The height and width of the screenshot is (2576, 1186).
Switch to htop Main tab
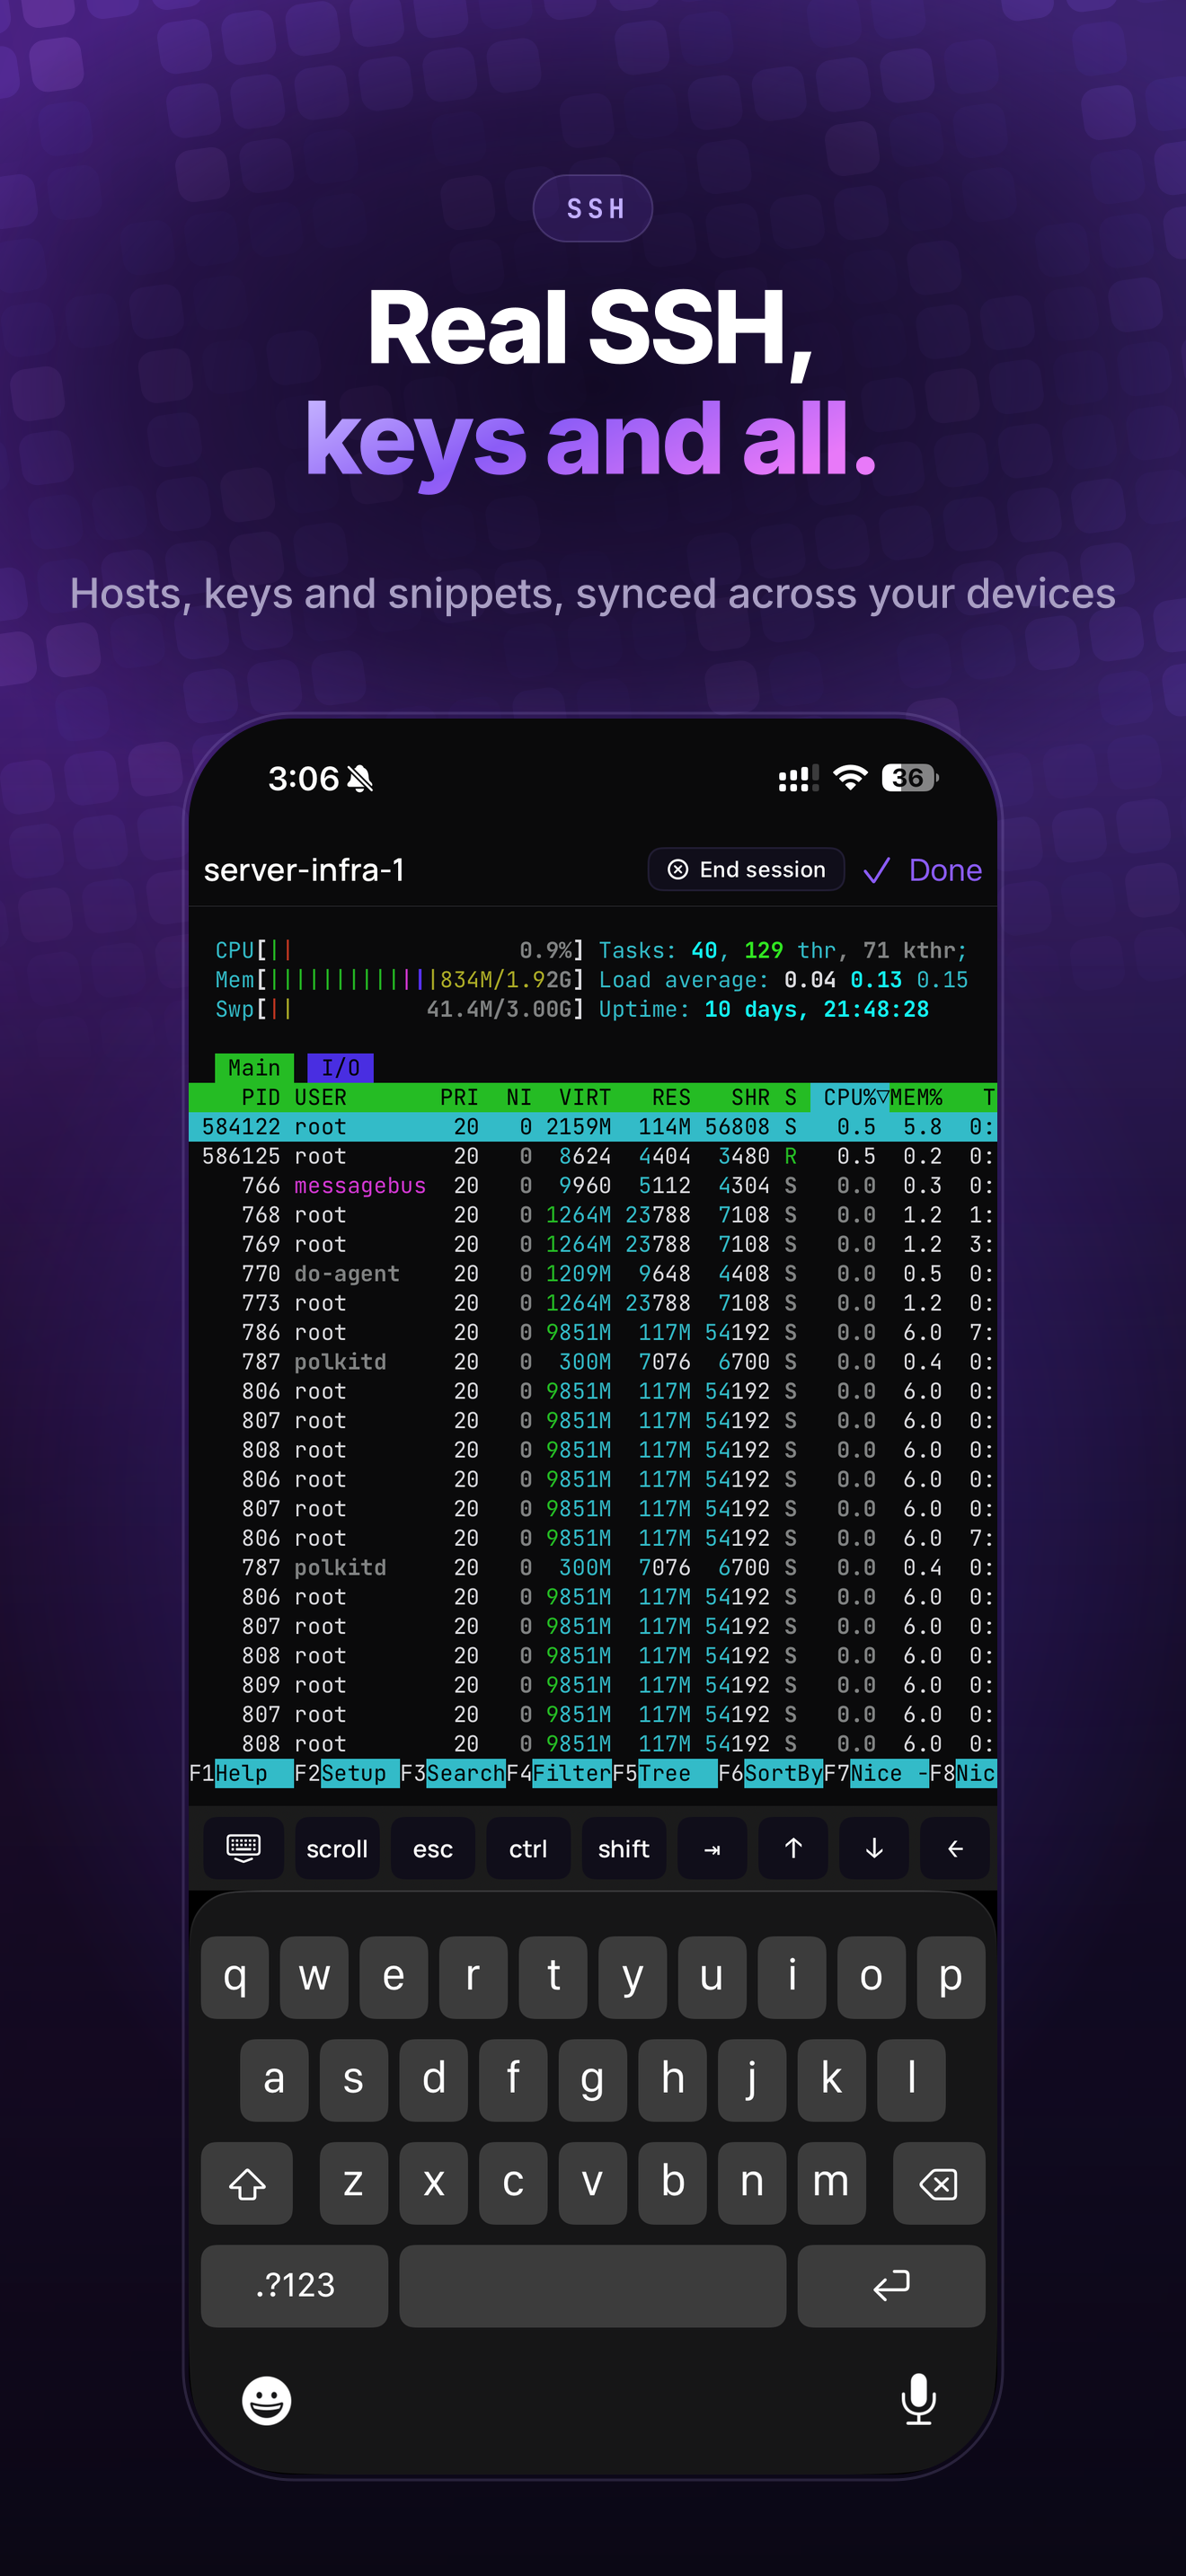click(254, 1068)
